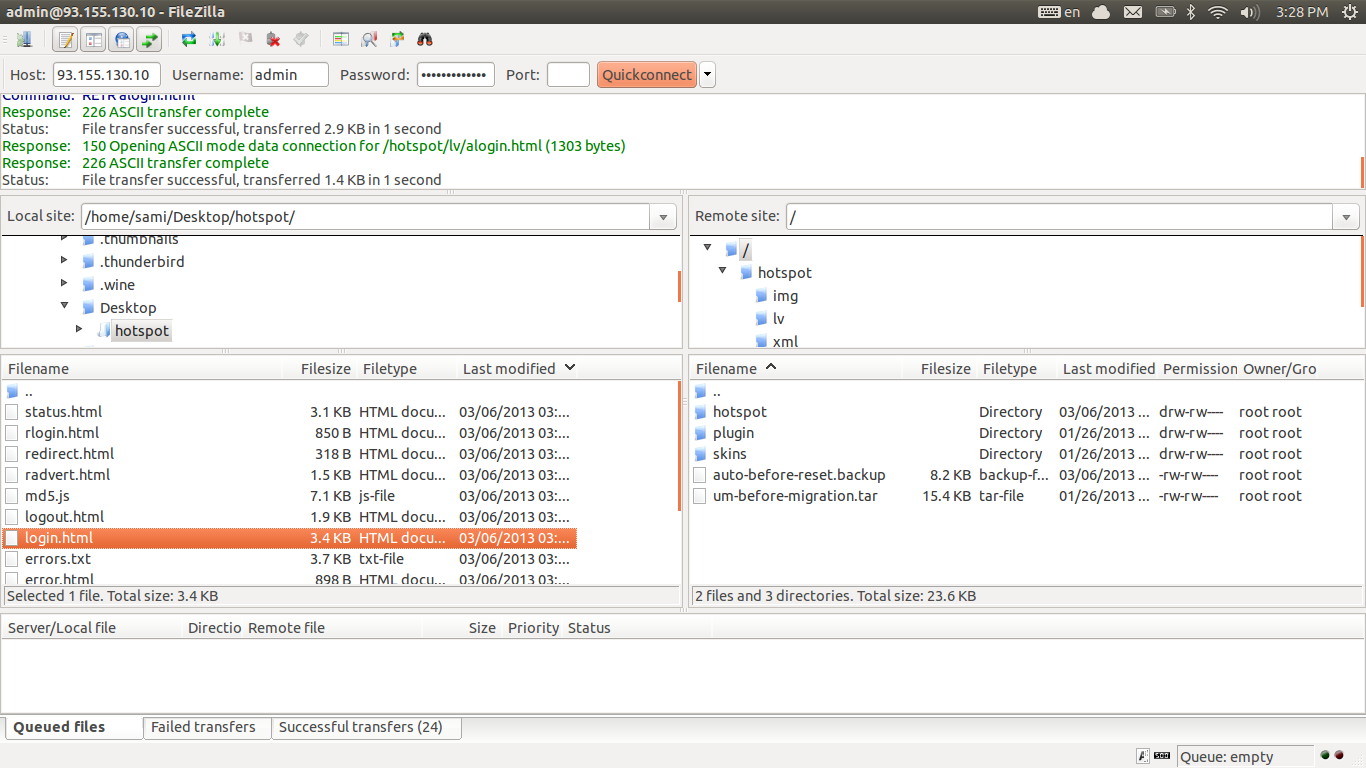Click the Port input field
The height and width of the screenshot is (768, 1366).
point(568,75)
